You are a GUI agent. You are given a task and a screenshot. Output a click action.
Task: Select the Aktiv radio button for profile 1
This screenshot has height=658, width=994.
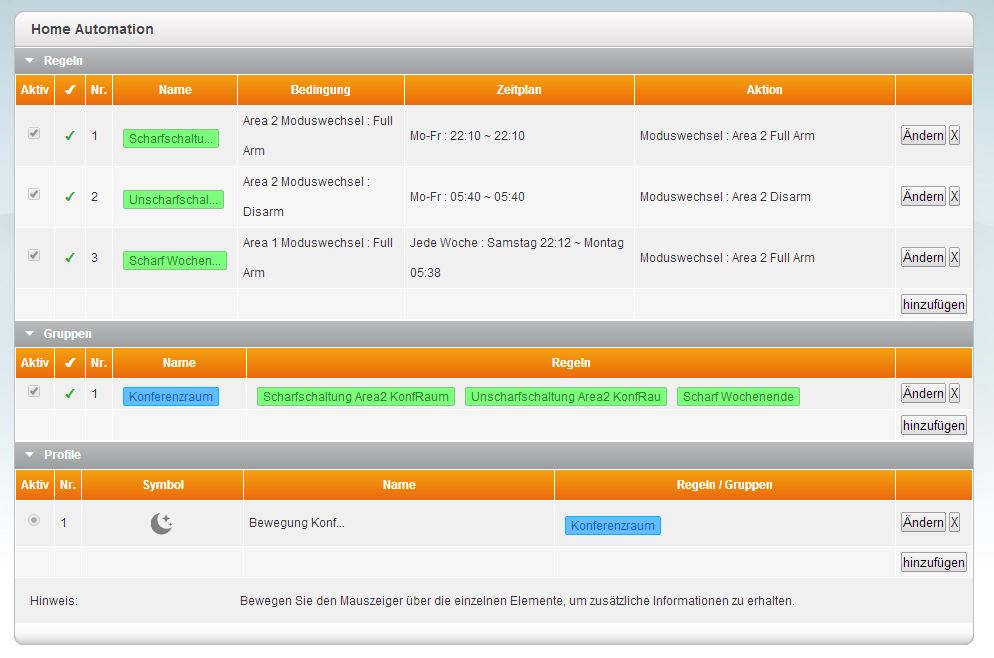[34, 520]
